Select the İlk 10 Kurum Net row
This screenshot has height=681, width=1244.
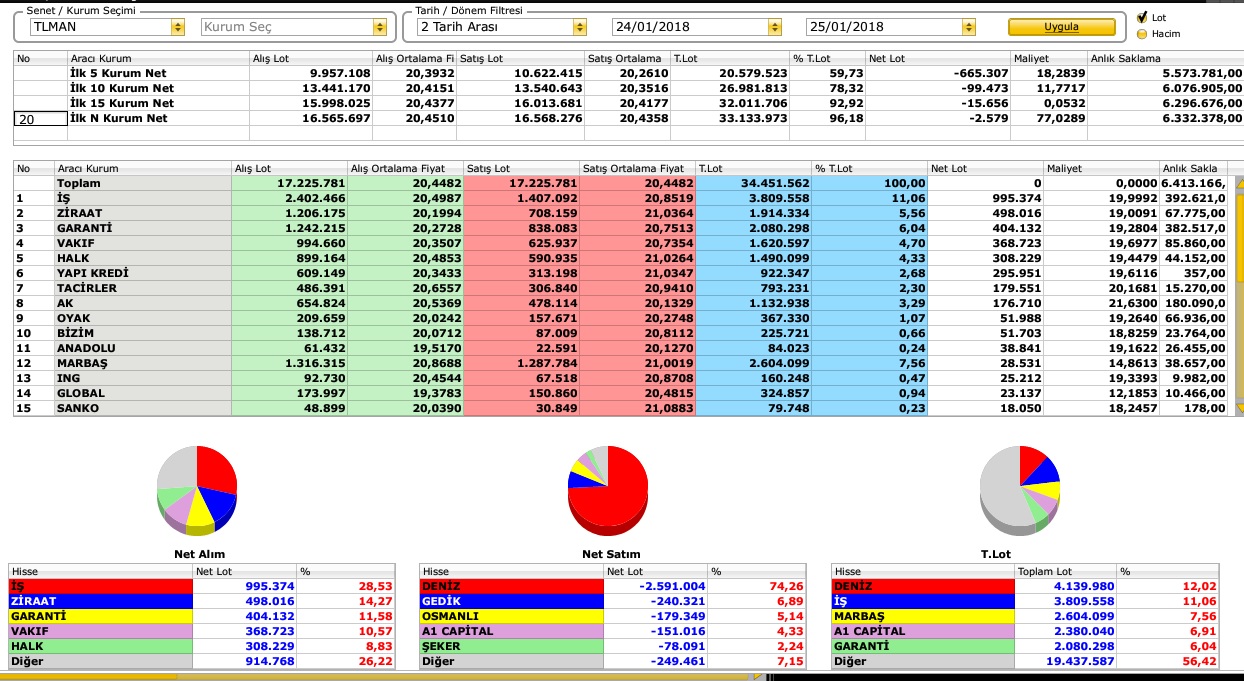(x=628, y=88)
